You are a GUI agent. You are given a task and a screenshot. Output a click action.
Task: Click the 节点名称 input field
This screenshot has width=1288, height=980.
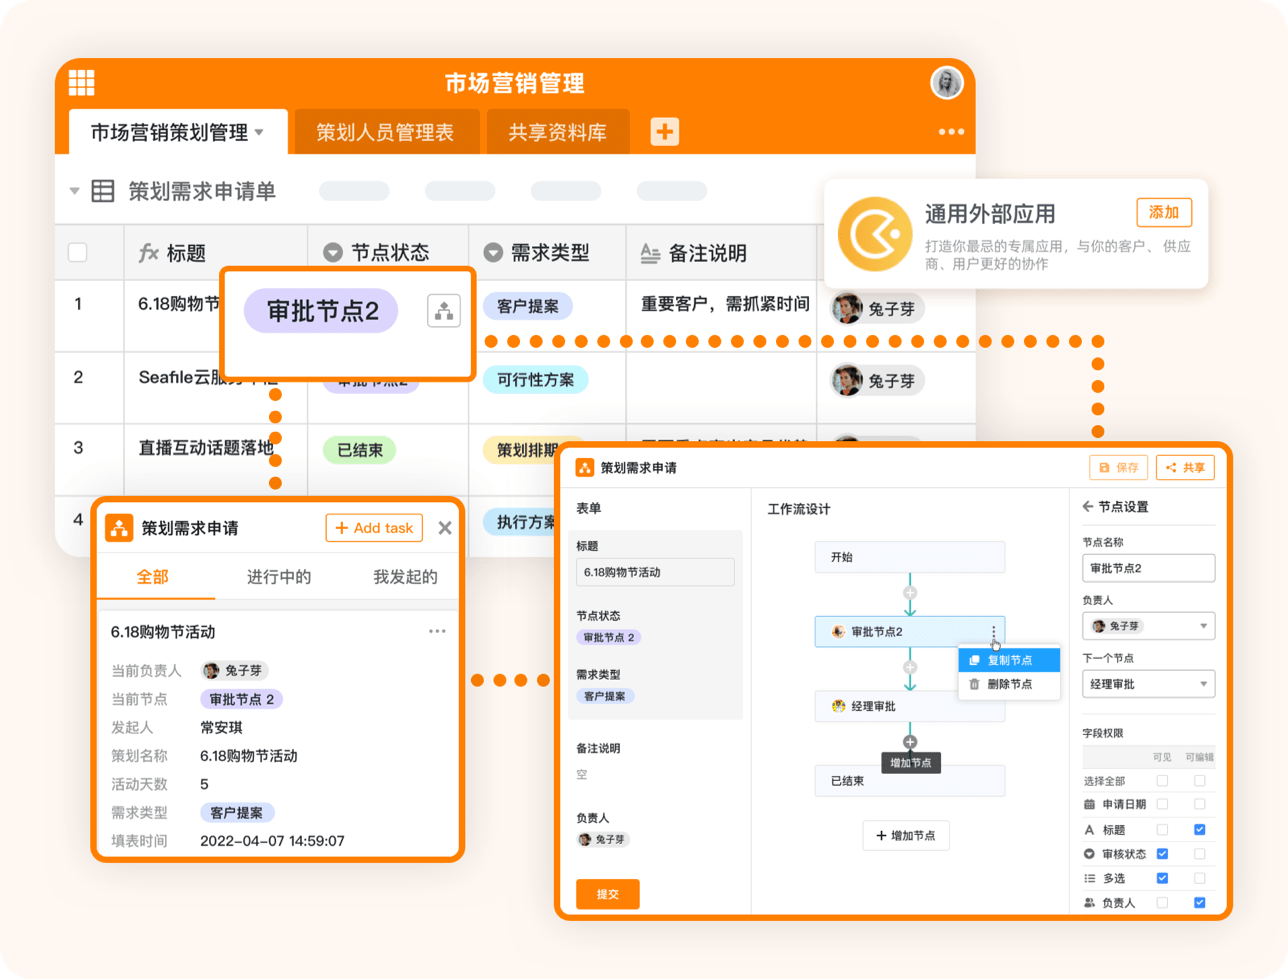[x=1148, y=568]
